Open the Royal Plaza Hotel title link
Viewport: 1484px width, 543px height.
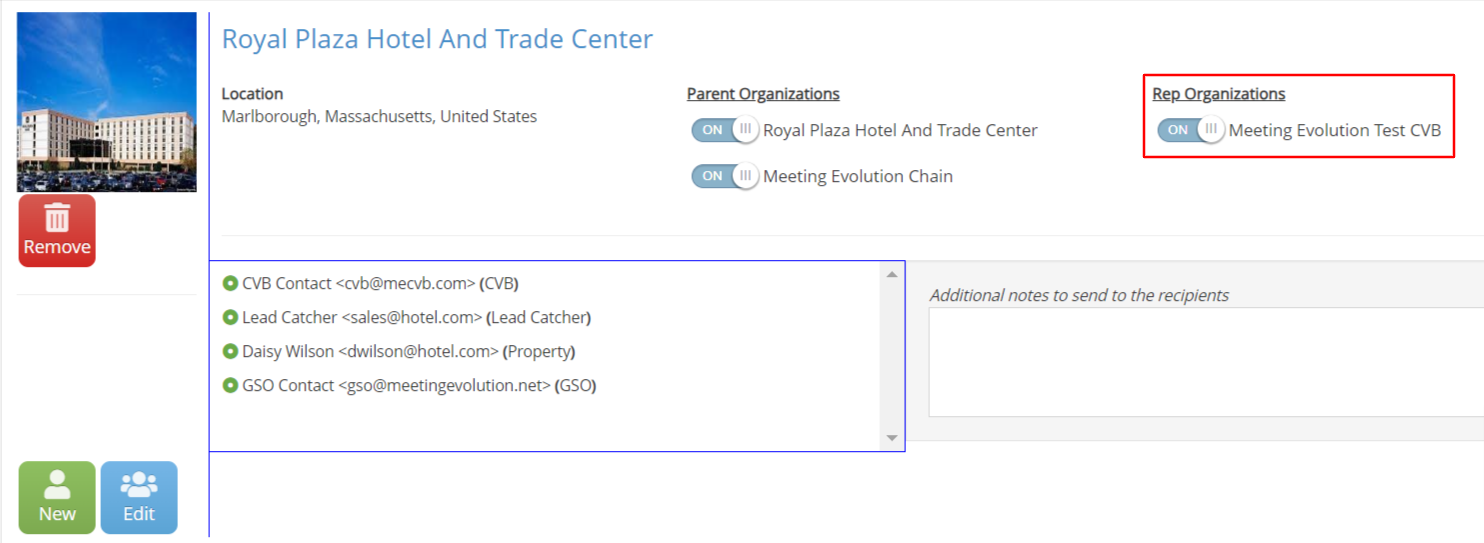coord(437,39)
